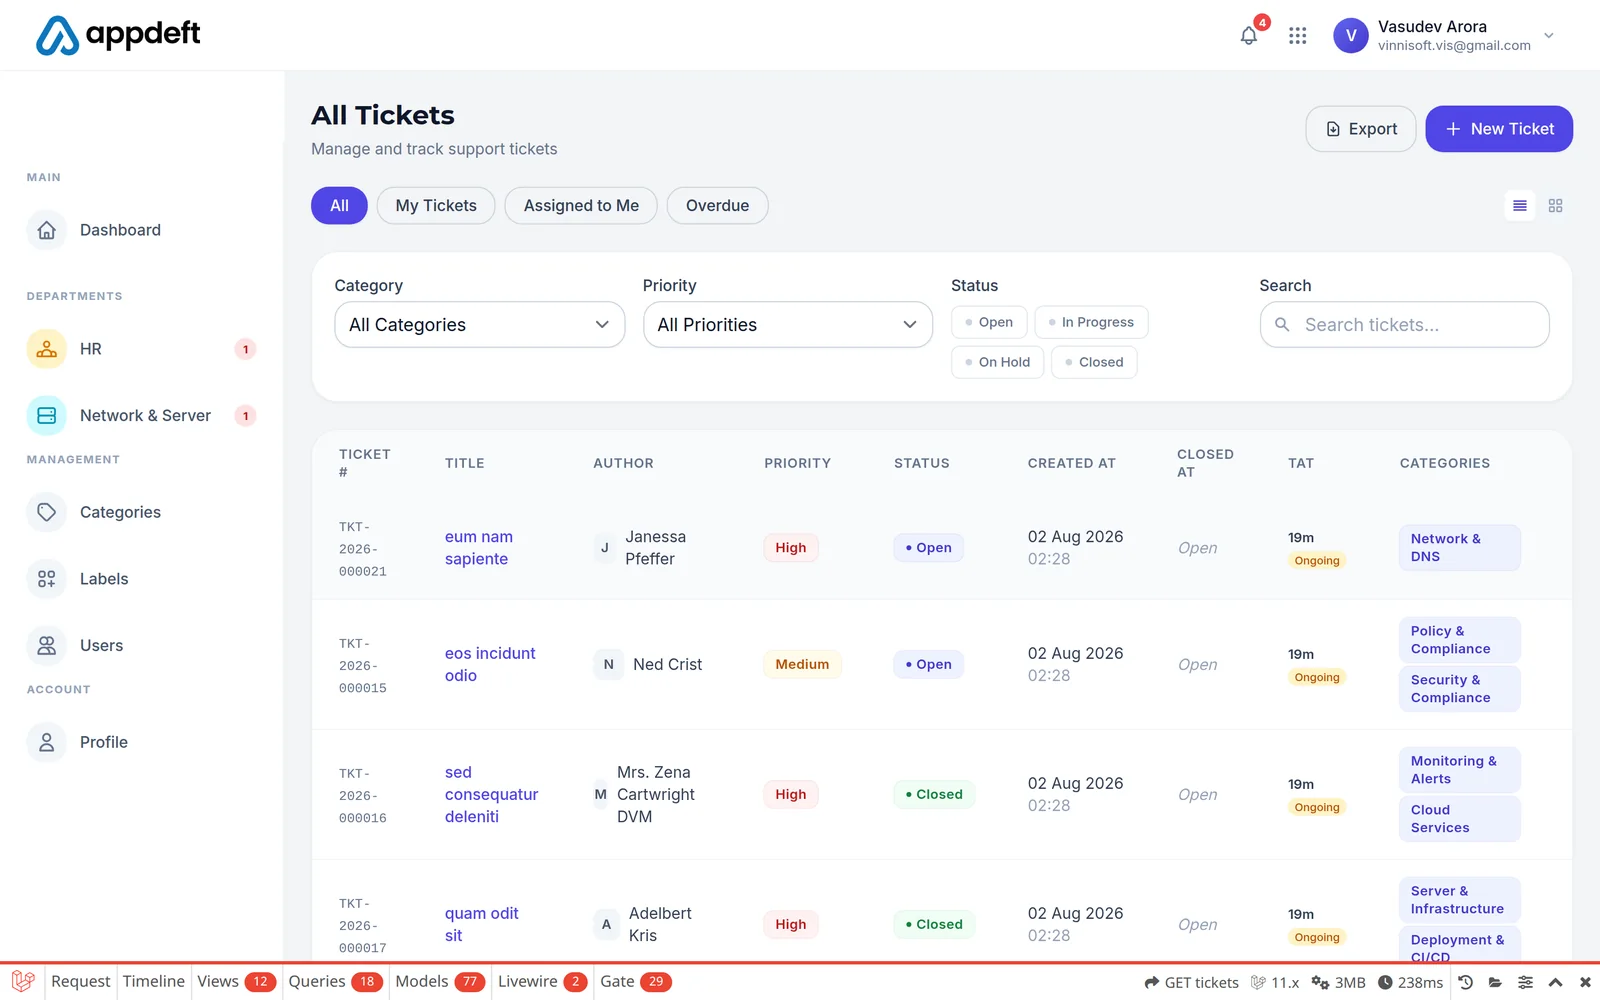This screenshot has height=1000, width=1600.
Task: Click the Categories tag icon
Action: click(47, 512)
